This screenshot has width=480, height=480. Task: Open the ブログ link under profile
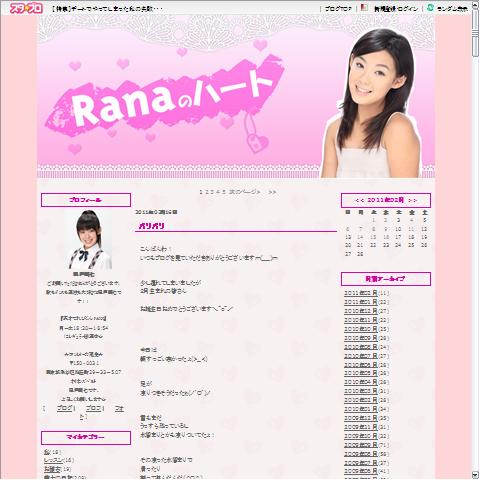[64, 408]
